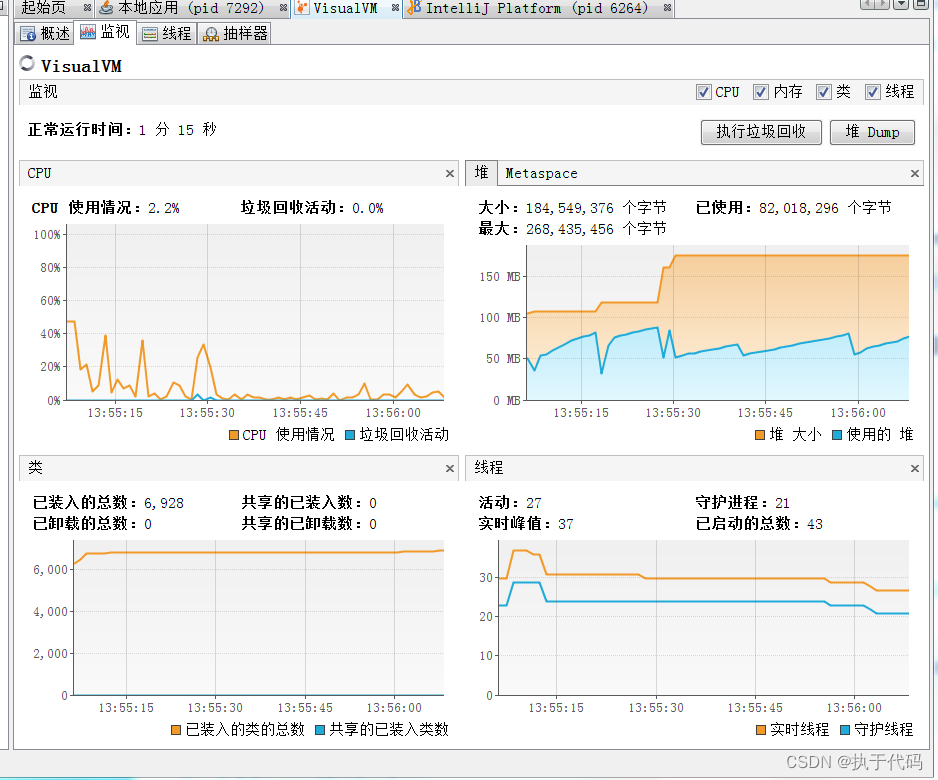
Task: Click the orange 堆 大小 legend swatch
Action: [760, 435]
